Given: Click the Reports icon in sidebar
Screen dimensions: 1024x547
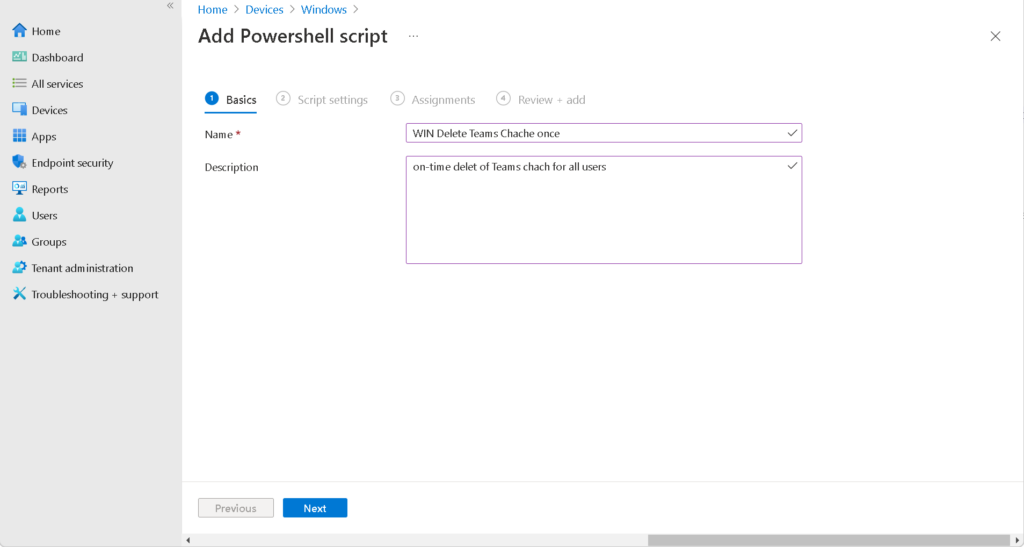Looking at the screenshot, I should pos(20,189).
